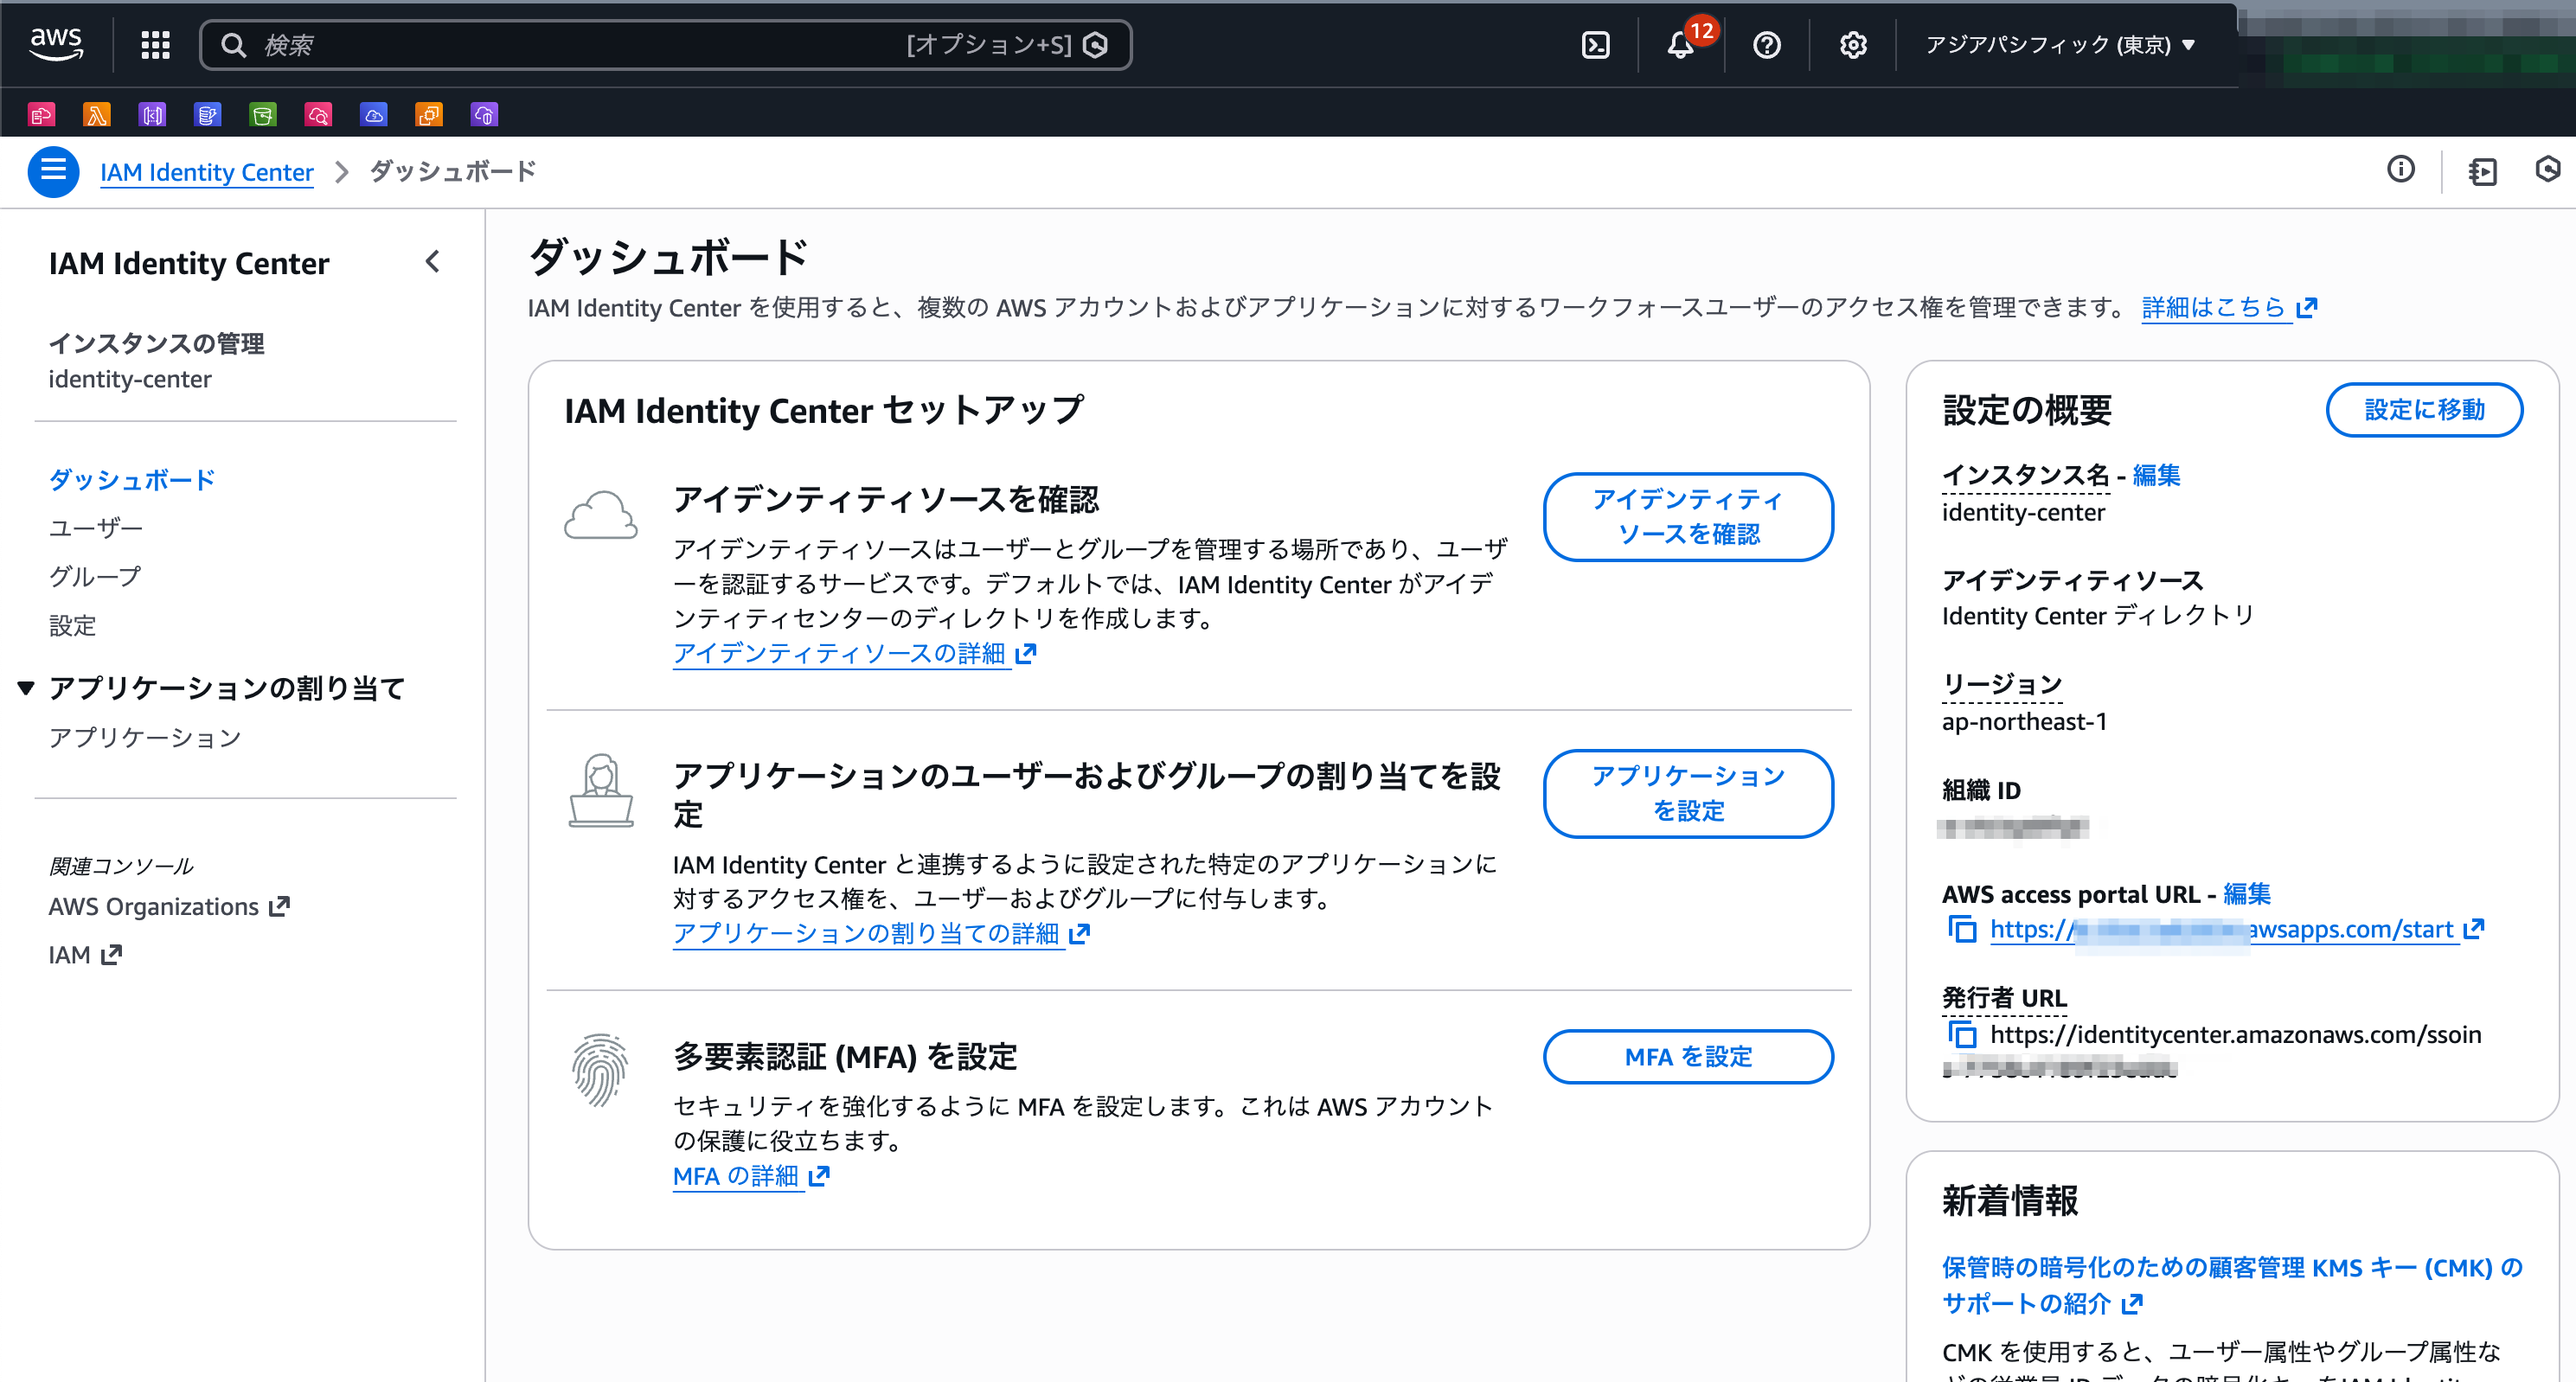Copy the AWS access portal URL
The height and width of the screenshot is (1382, 2576).
tap(1962, 930)
